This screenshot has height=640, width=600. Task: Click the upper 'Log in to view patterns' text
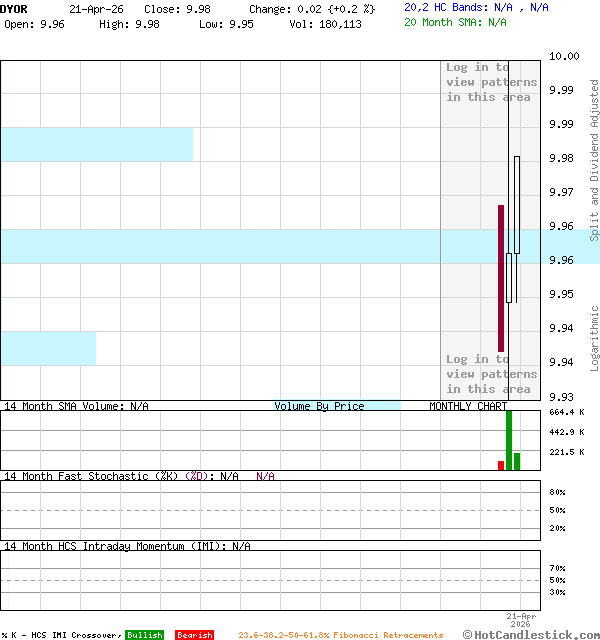(x=491, y=82)
